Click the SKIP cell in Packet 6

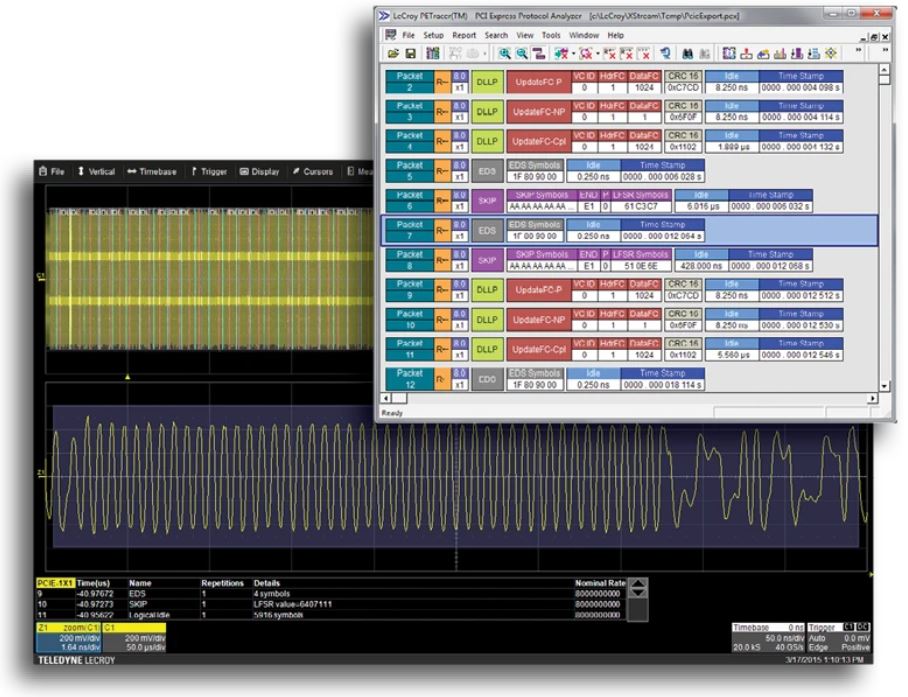[487, 201]
